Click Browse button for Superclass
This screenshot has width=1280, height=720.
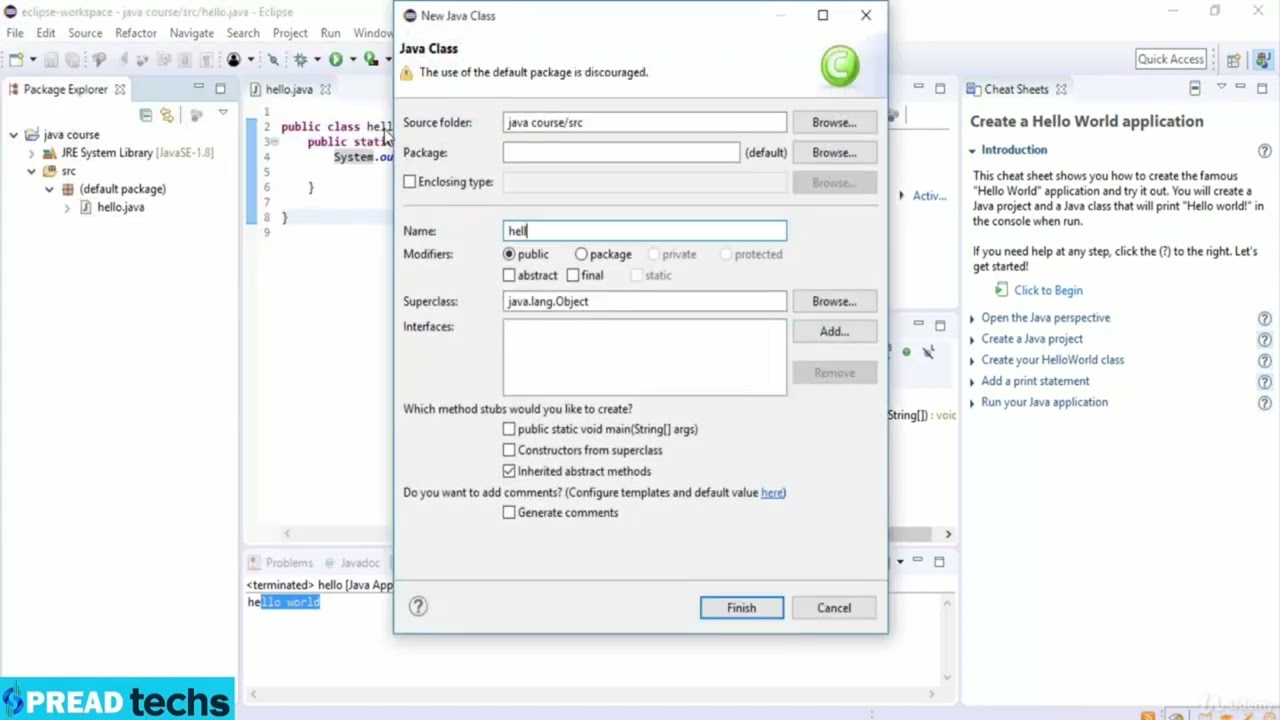tap(834, 301)
